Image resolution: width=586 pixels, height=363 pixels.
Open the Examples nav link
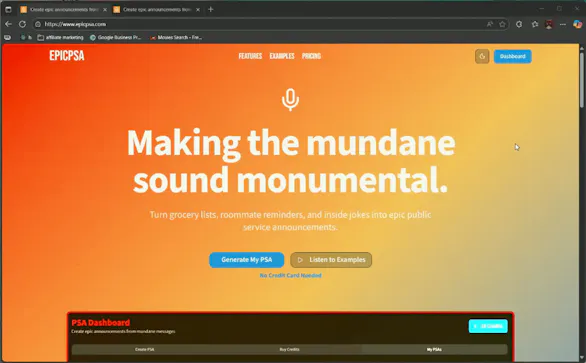point(282,56)
